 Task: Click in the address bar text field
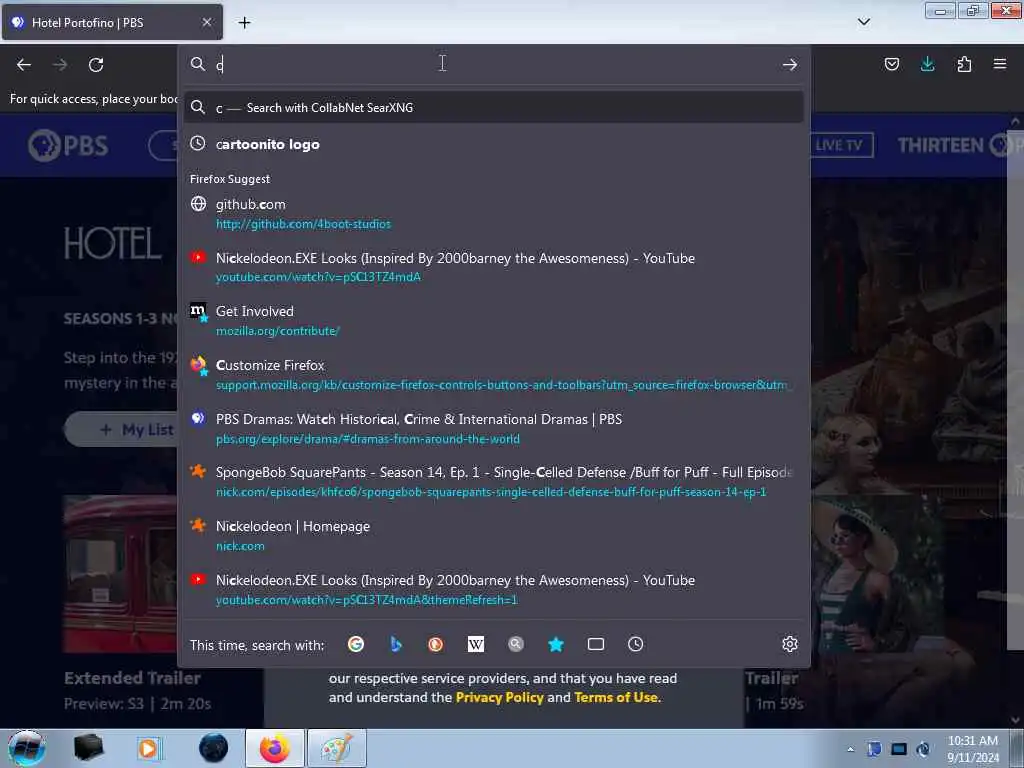(x=493, y=64)
